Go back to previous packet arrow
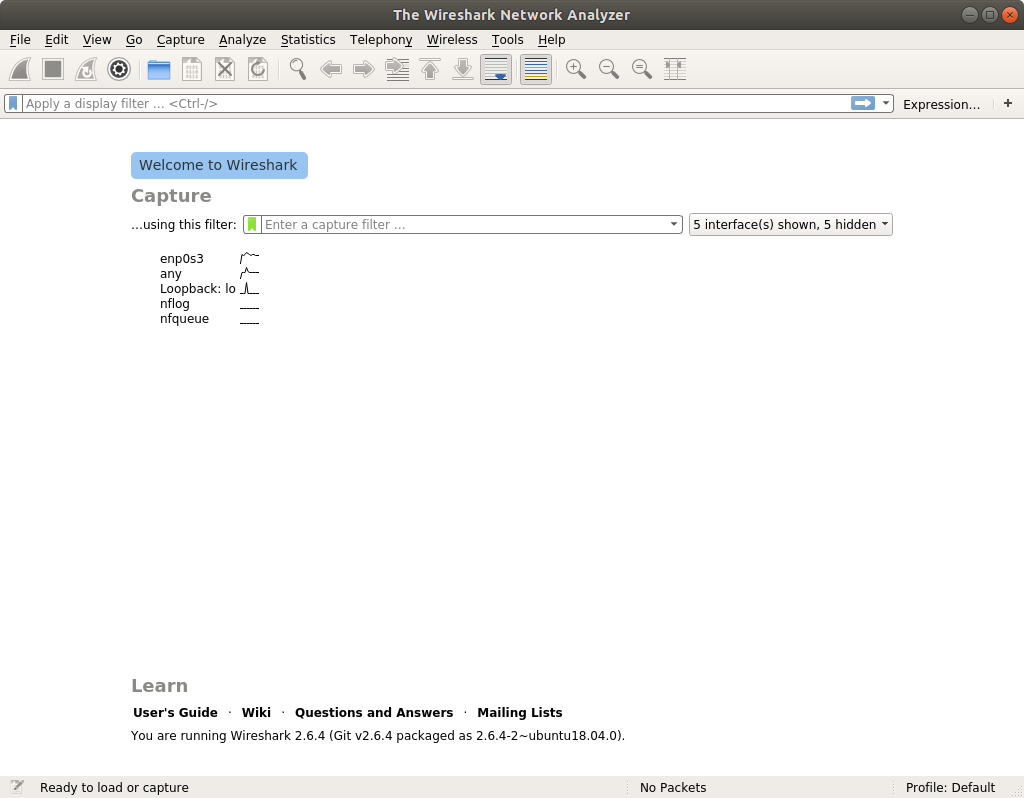The height and width of the screenshot is (798, 1024). 331,69
